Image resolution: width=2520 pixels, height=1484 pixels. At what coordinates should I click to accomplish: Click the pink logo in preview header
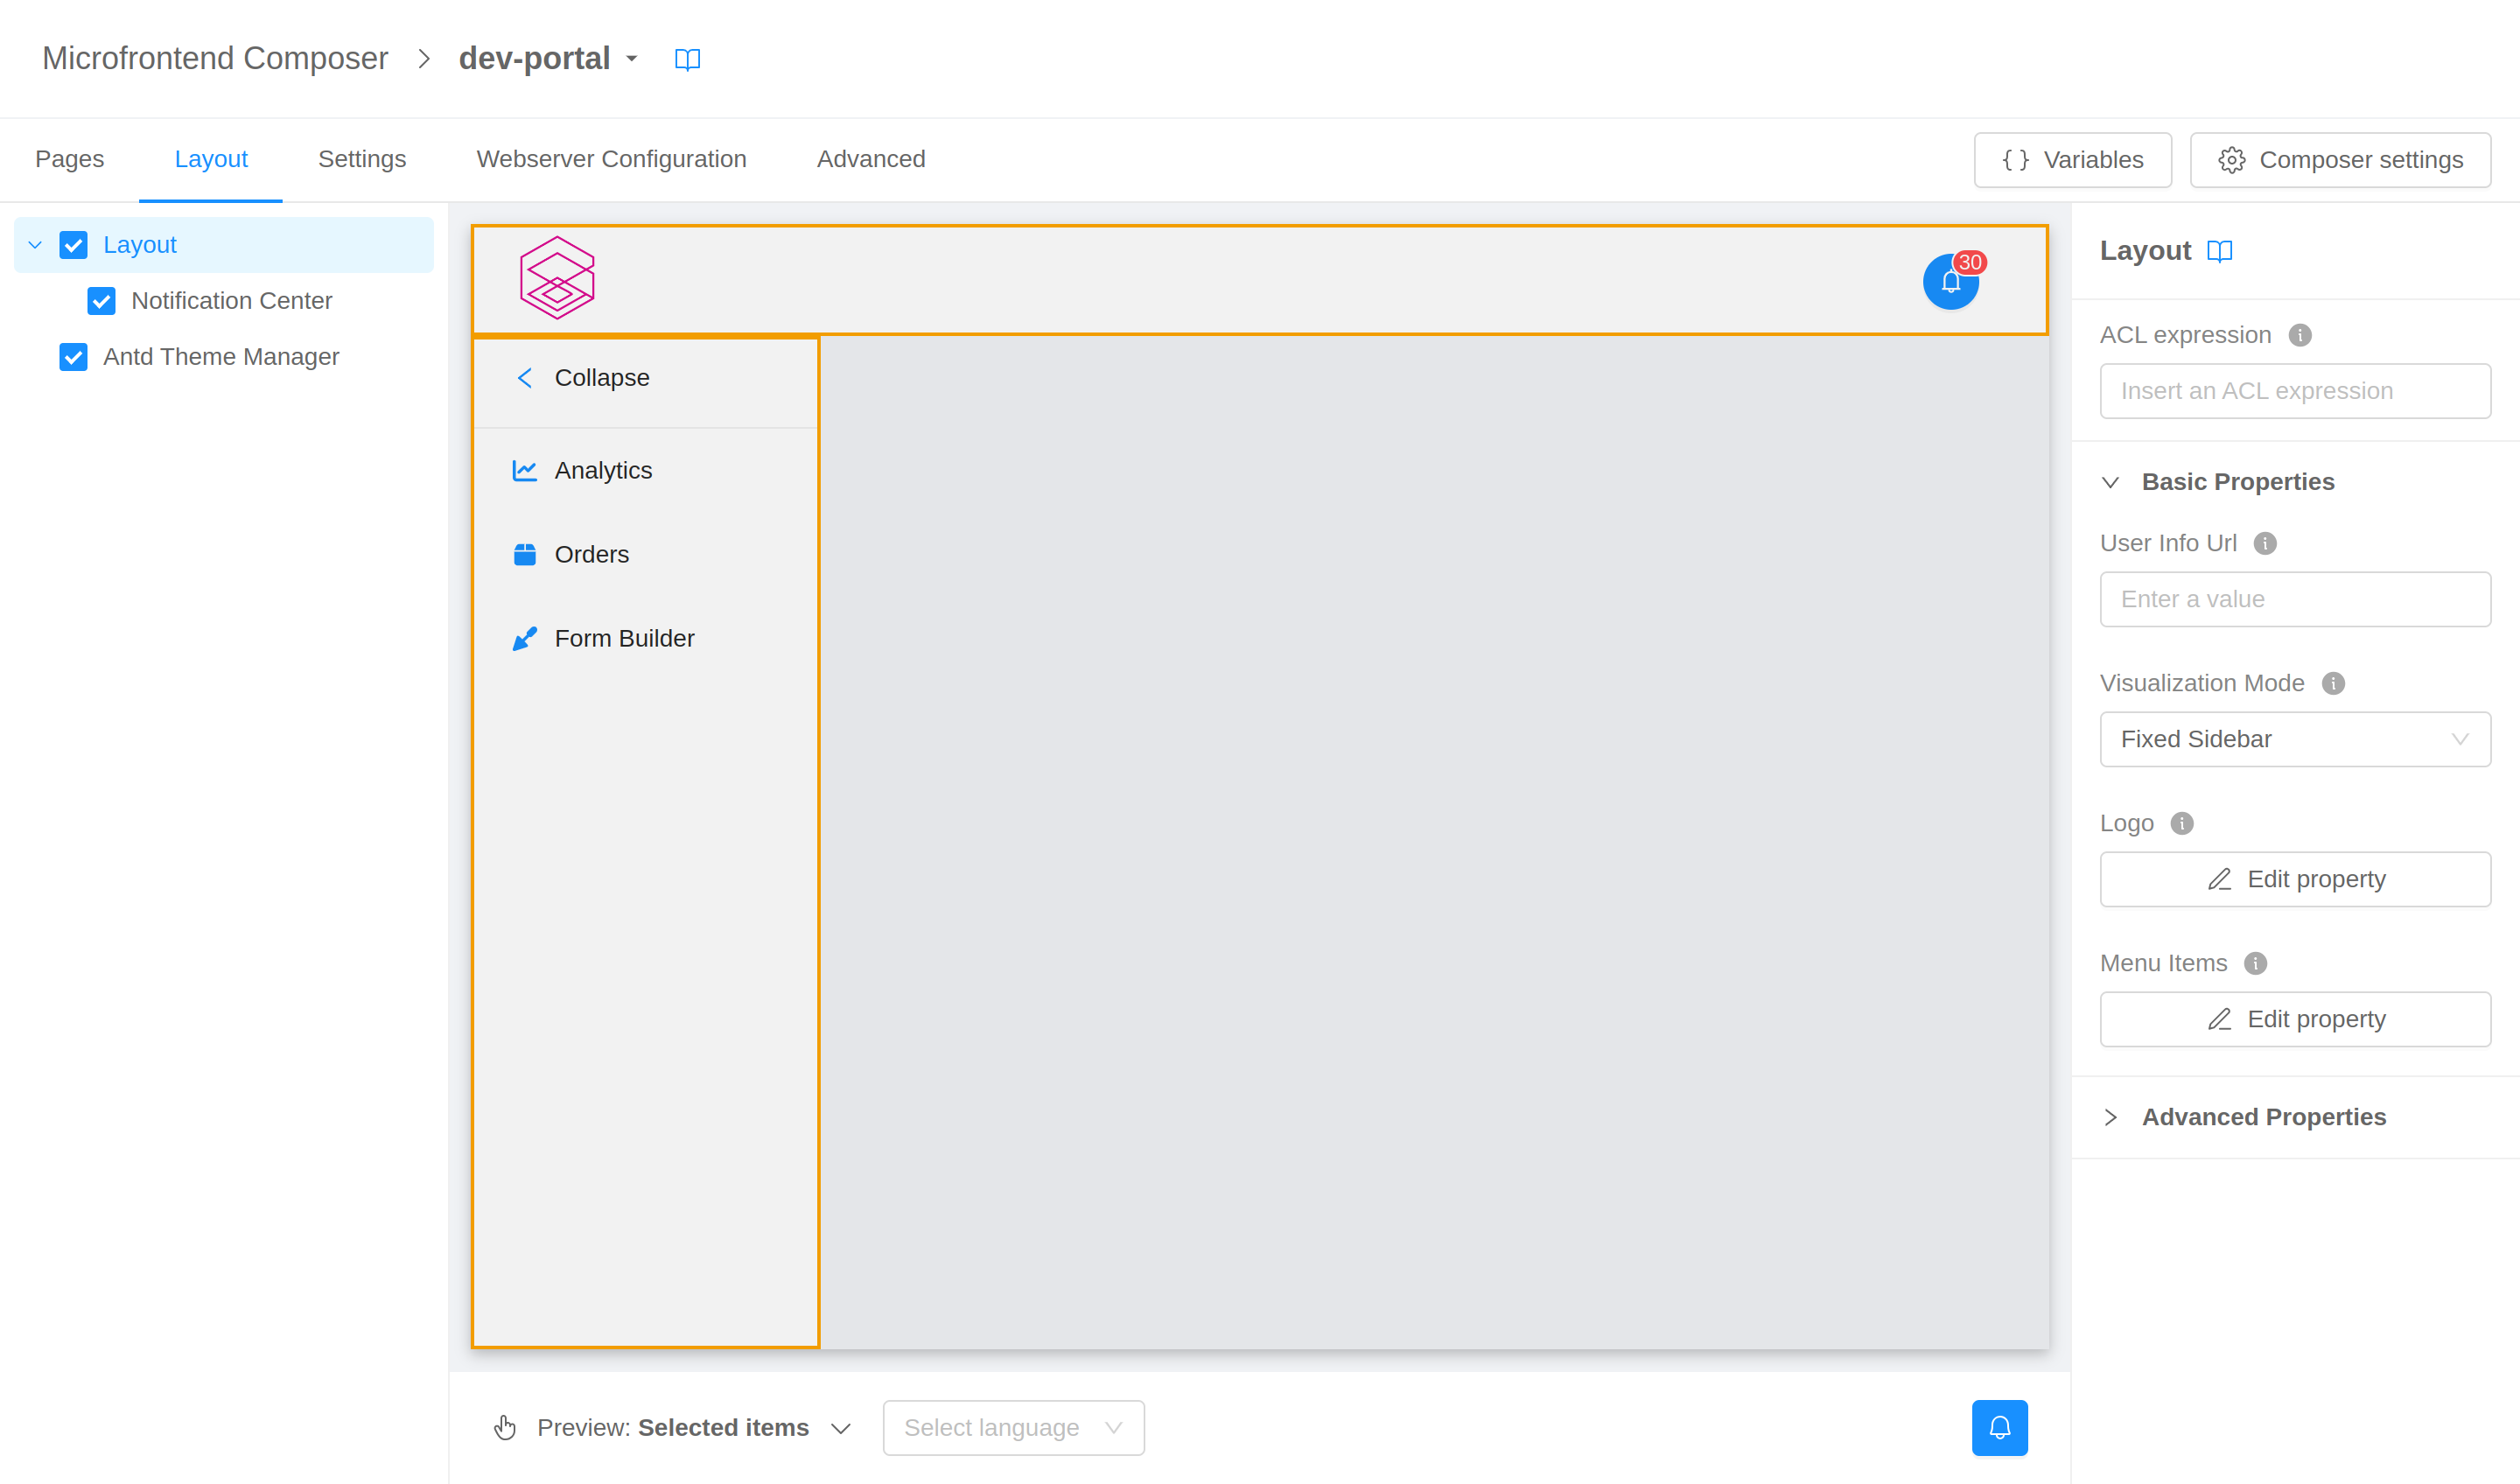tap(557, 278)
